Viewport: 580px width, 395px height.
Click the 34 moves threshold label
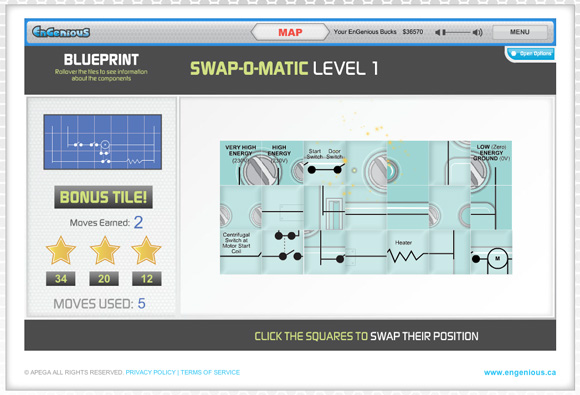pyautogui.click(x=61, y=278)
